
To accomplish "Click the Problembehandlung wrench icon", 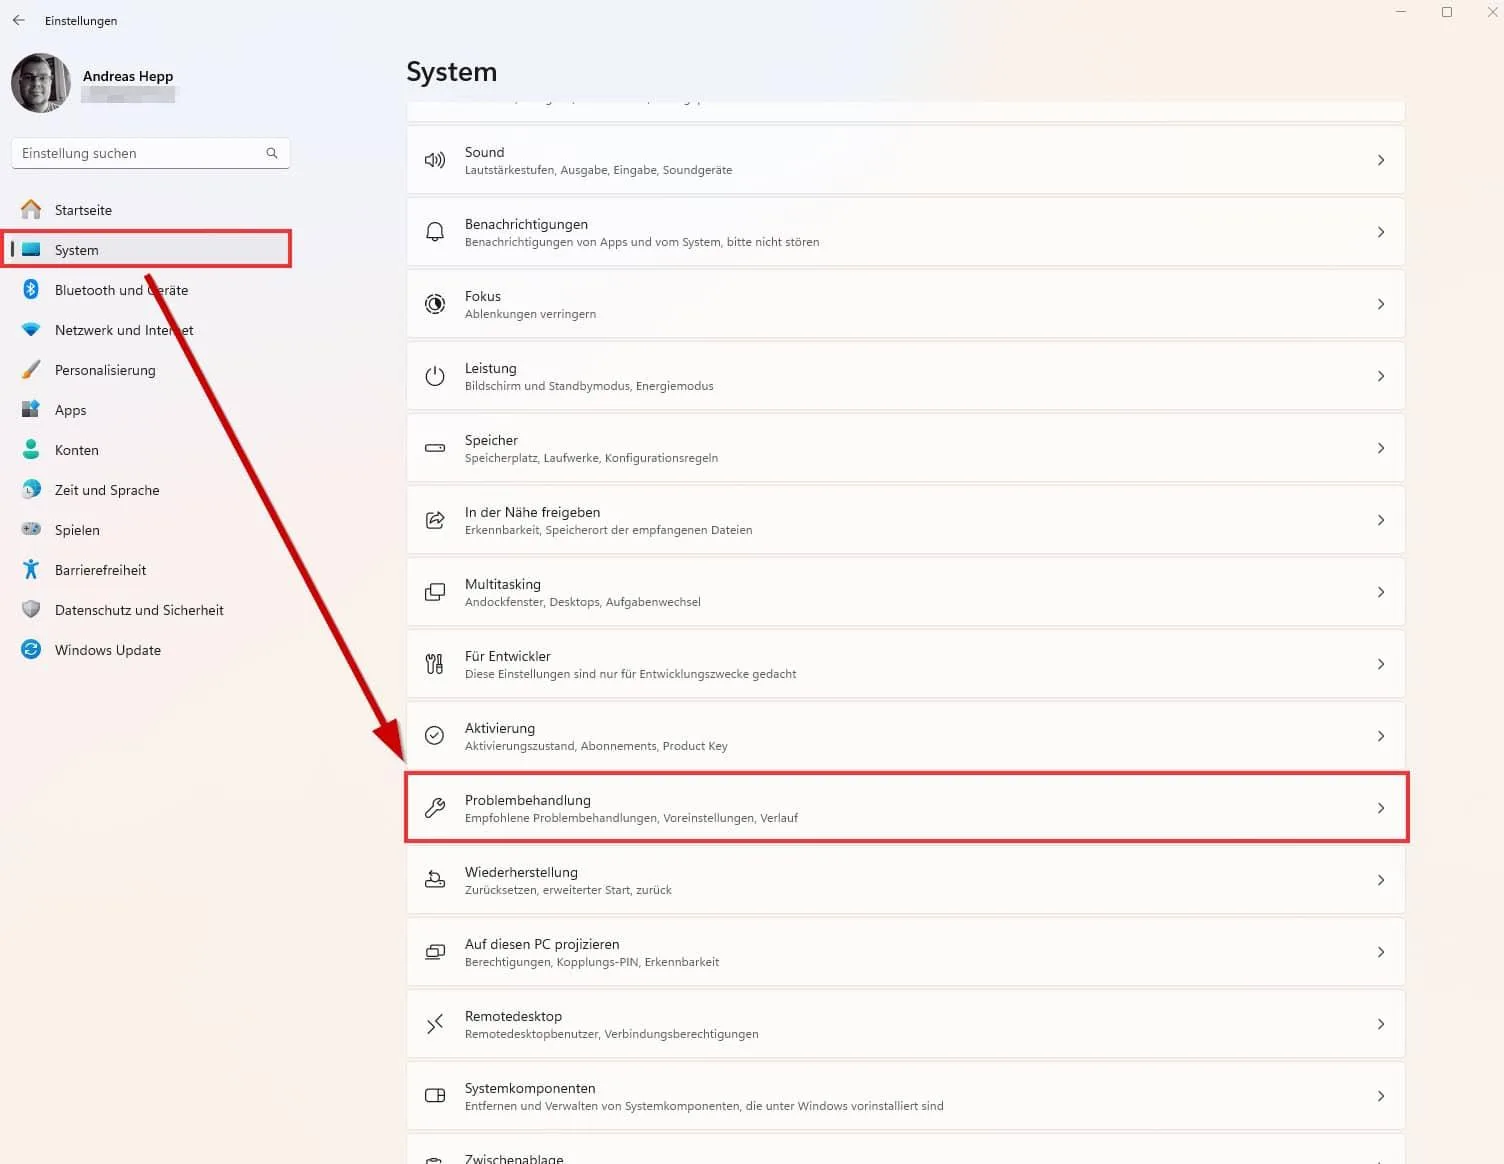I will click(435, 808).
